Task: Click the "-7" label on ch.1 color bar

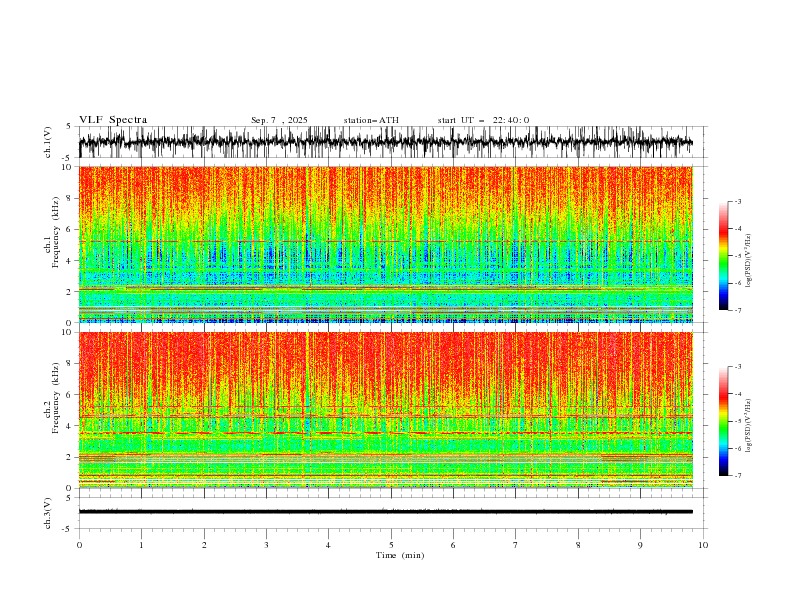Action: [x=738, y=311]
